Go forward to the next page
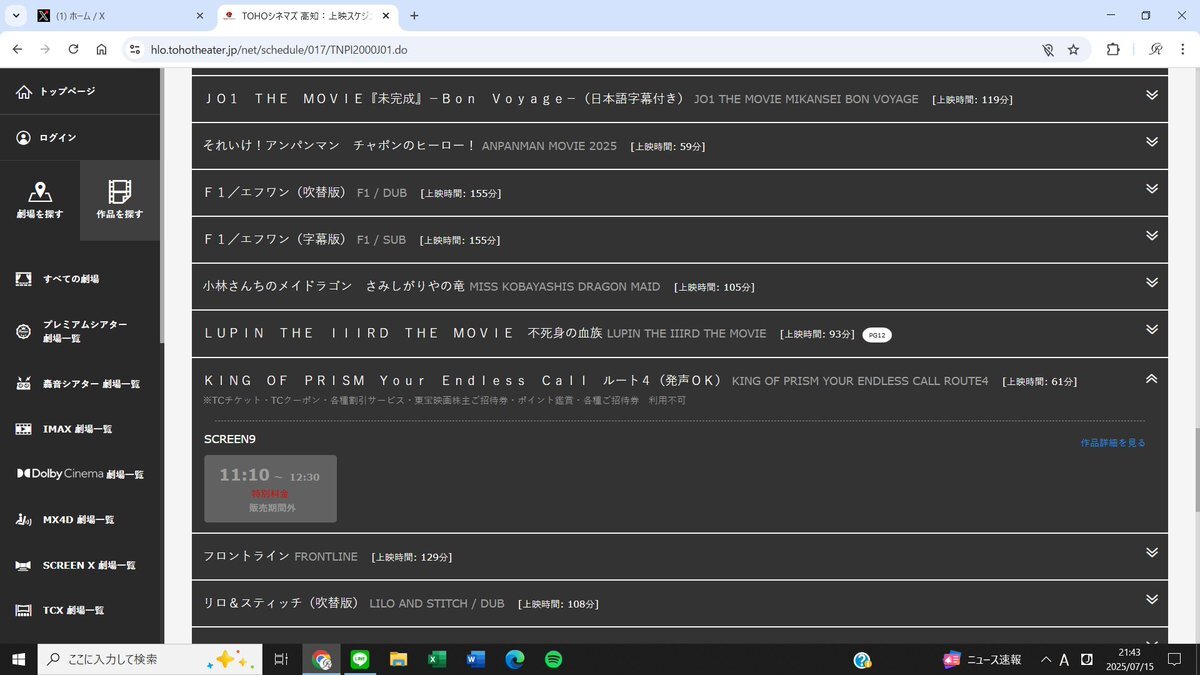Viewport: 1200px width, 675px height. tap(45, 49)
